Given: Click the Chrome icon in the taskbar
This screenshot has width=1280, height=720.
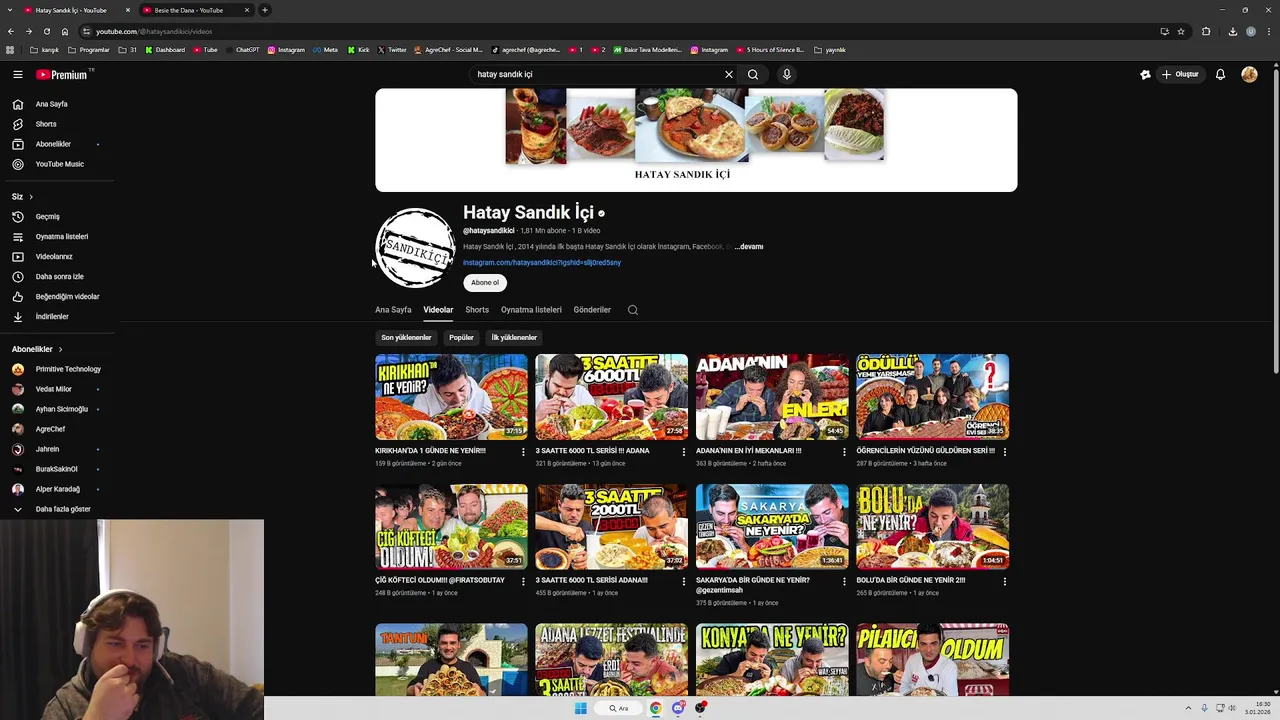Looking at the screenshot, I should pos(656,708).
